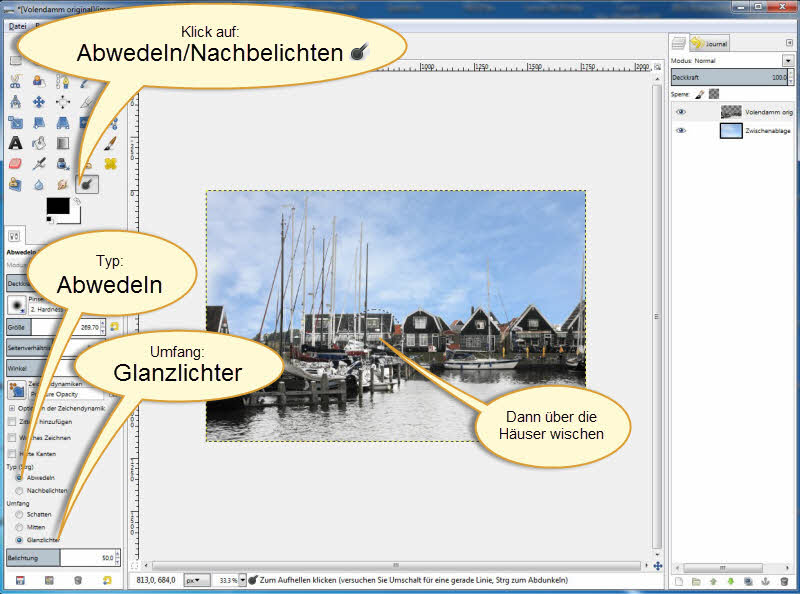Adjust Größe value with stepper arrows
Screen dimensions: 800x594
pyautogui.click(x=103, y=327)
